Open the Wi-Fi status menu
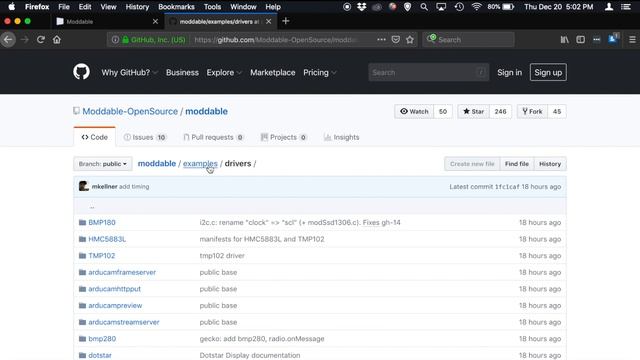640x360 pixels. tap(476, 7)
